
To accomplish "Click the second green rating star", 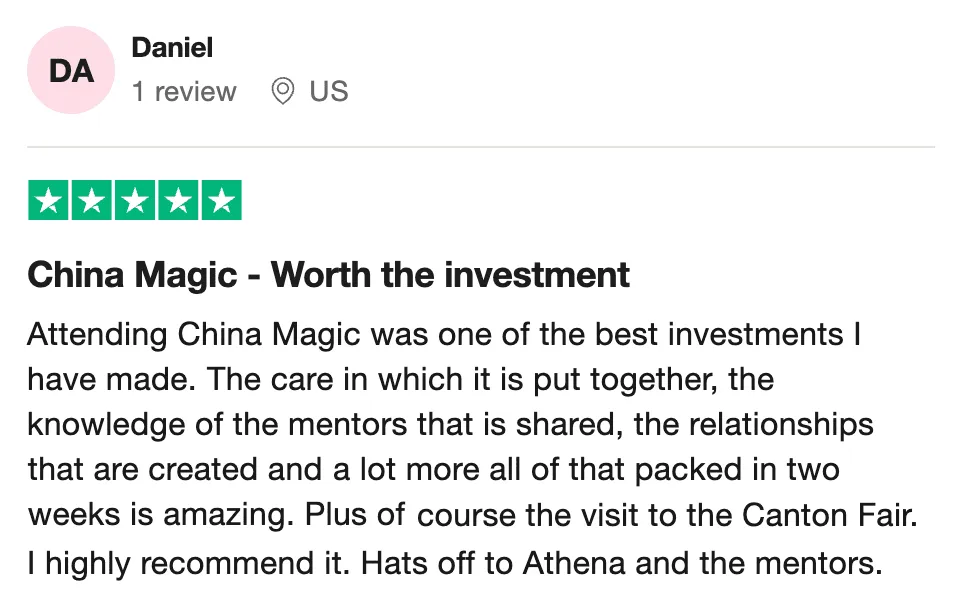I will coord(91,201).
